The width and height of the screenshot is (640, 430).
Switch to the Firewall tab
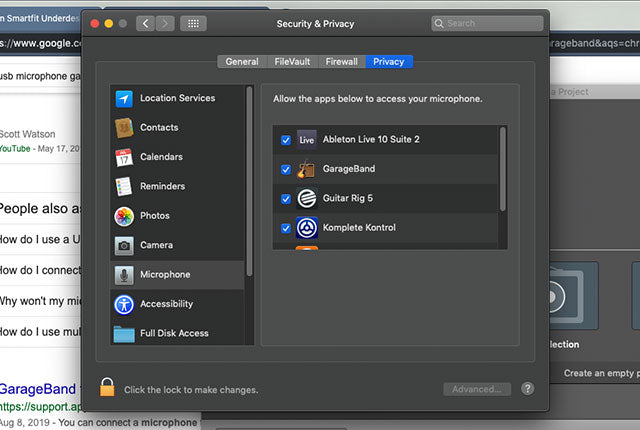click(x=341, y=62)
